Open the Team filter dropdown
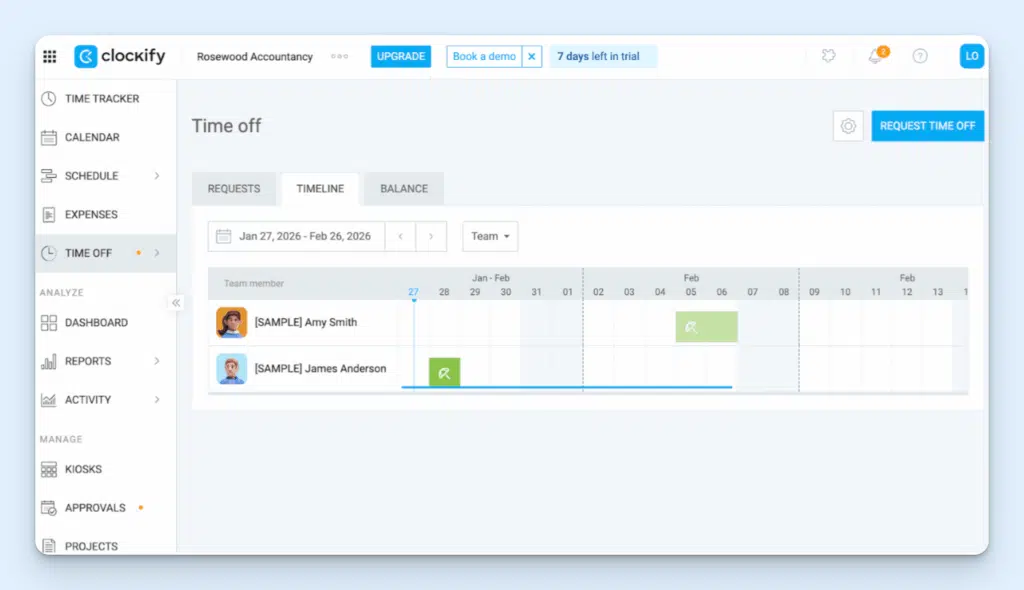This screenshot has width=1024, height=590. click(489, 236)
